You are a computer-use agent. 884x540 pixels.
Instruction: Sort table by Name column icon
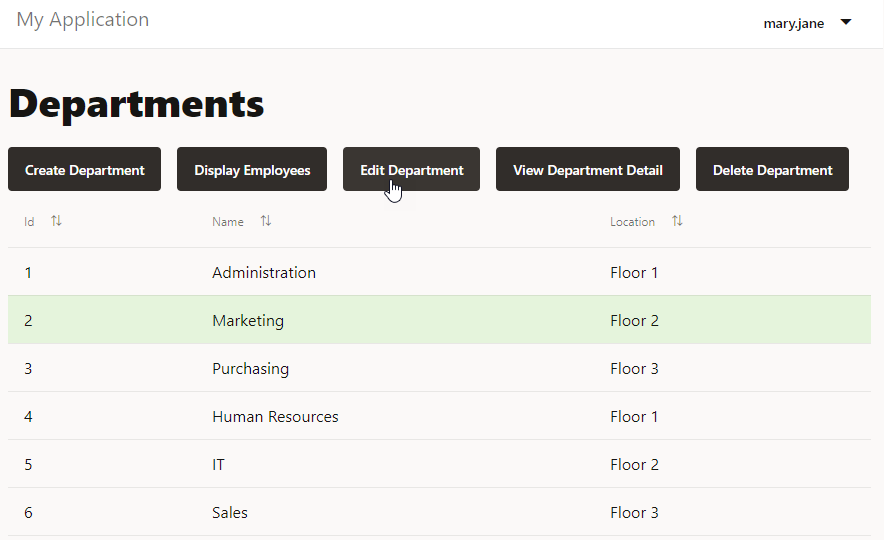266,221
